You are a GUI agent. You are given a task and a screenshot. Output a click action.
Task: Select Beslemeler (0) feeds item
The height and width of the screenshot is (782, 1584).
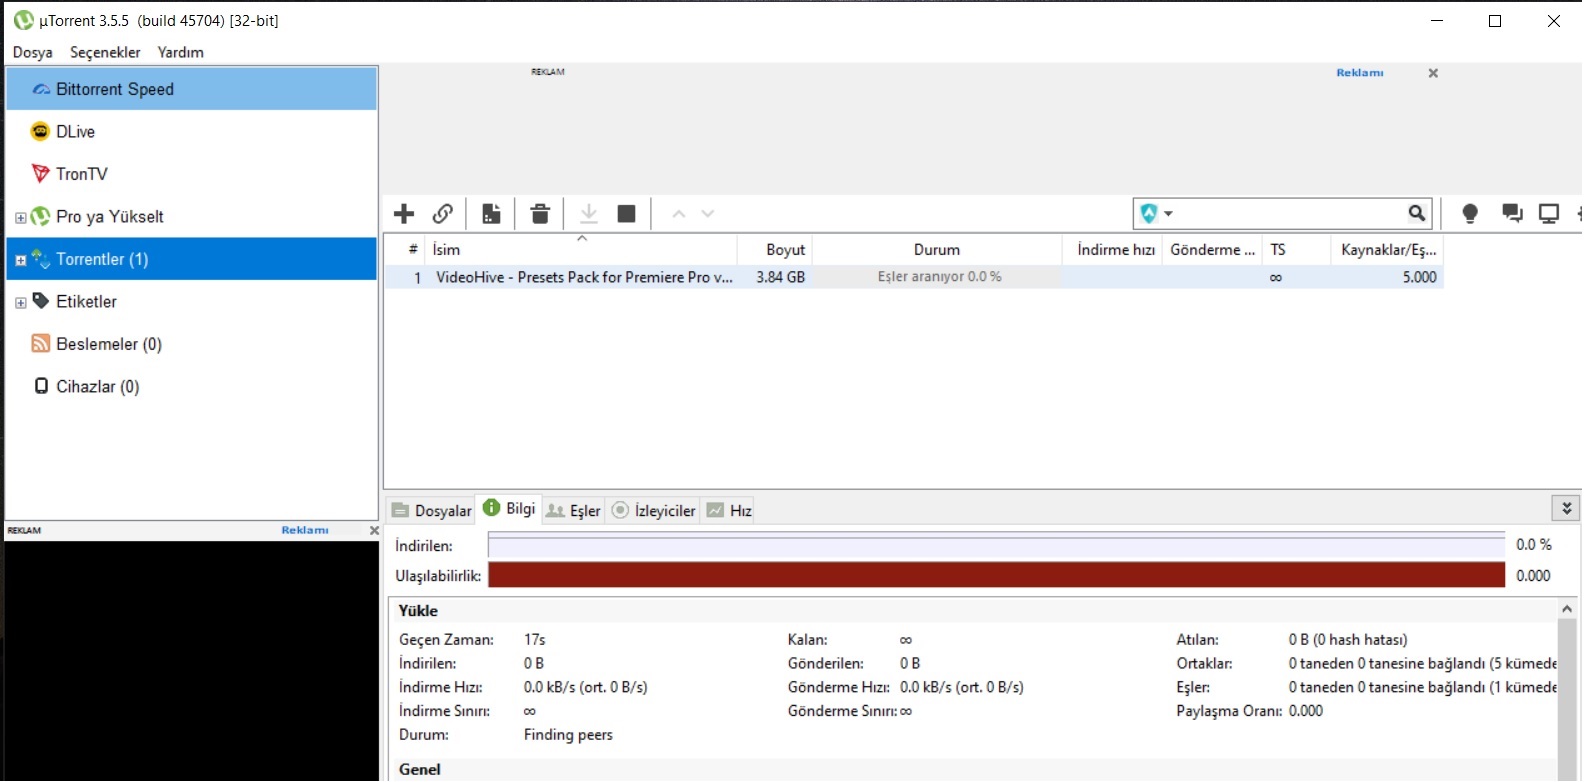click(x=192, y=344)
